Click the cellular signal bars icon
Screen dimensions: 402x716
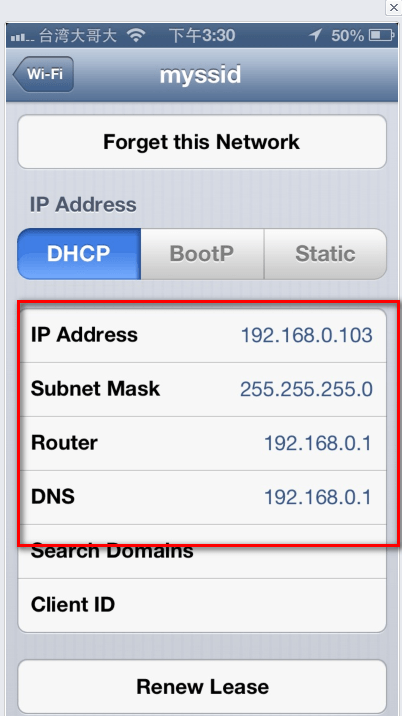click(22, 37)
